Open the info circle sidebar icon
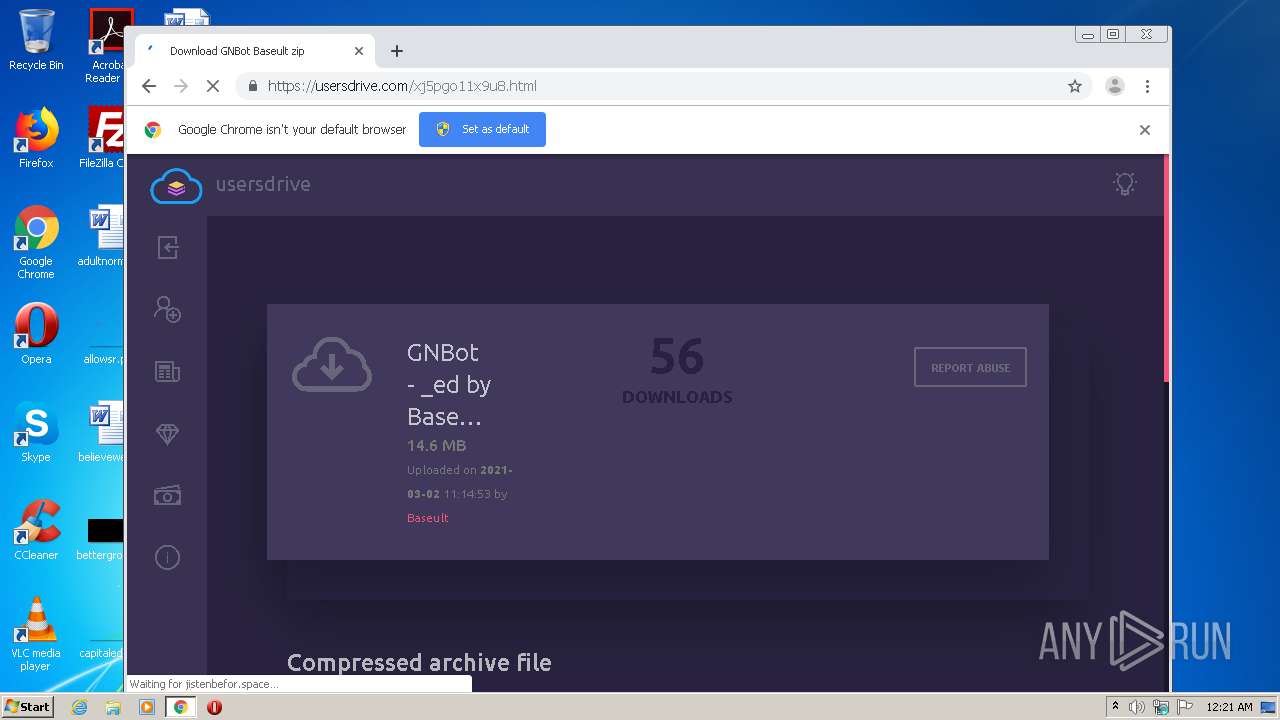Screen dimensions: 1280x720 pos(167,557)
